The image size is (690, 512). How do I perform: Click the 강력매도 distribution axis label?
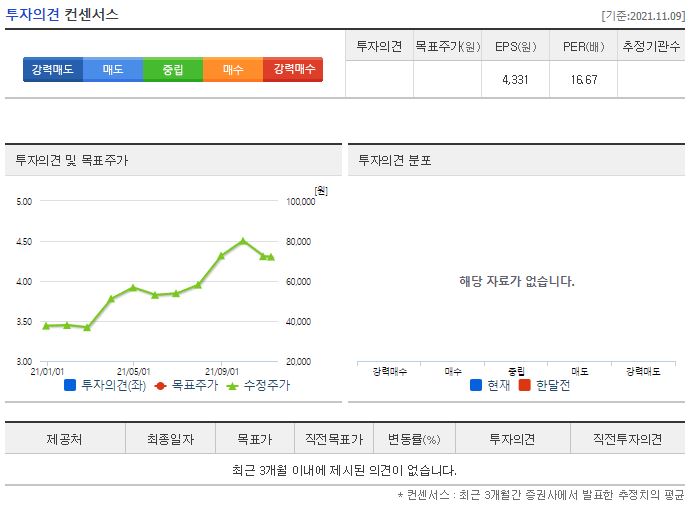(x=643, y=372)
